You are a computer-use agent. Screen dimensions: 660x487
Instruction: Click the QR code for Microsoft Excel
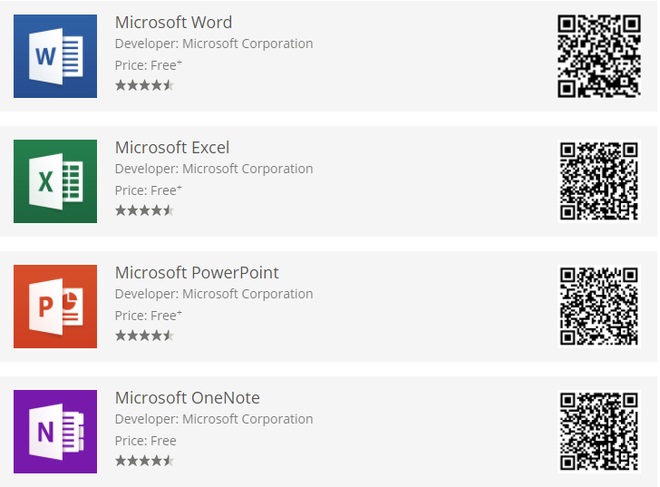[x=599, y=181]
